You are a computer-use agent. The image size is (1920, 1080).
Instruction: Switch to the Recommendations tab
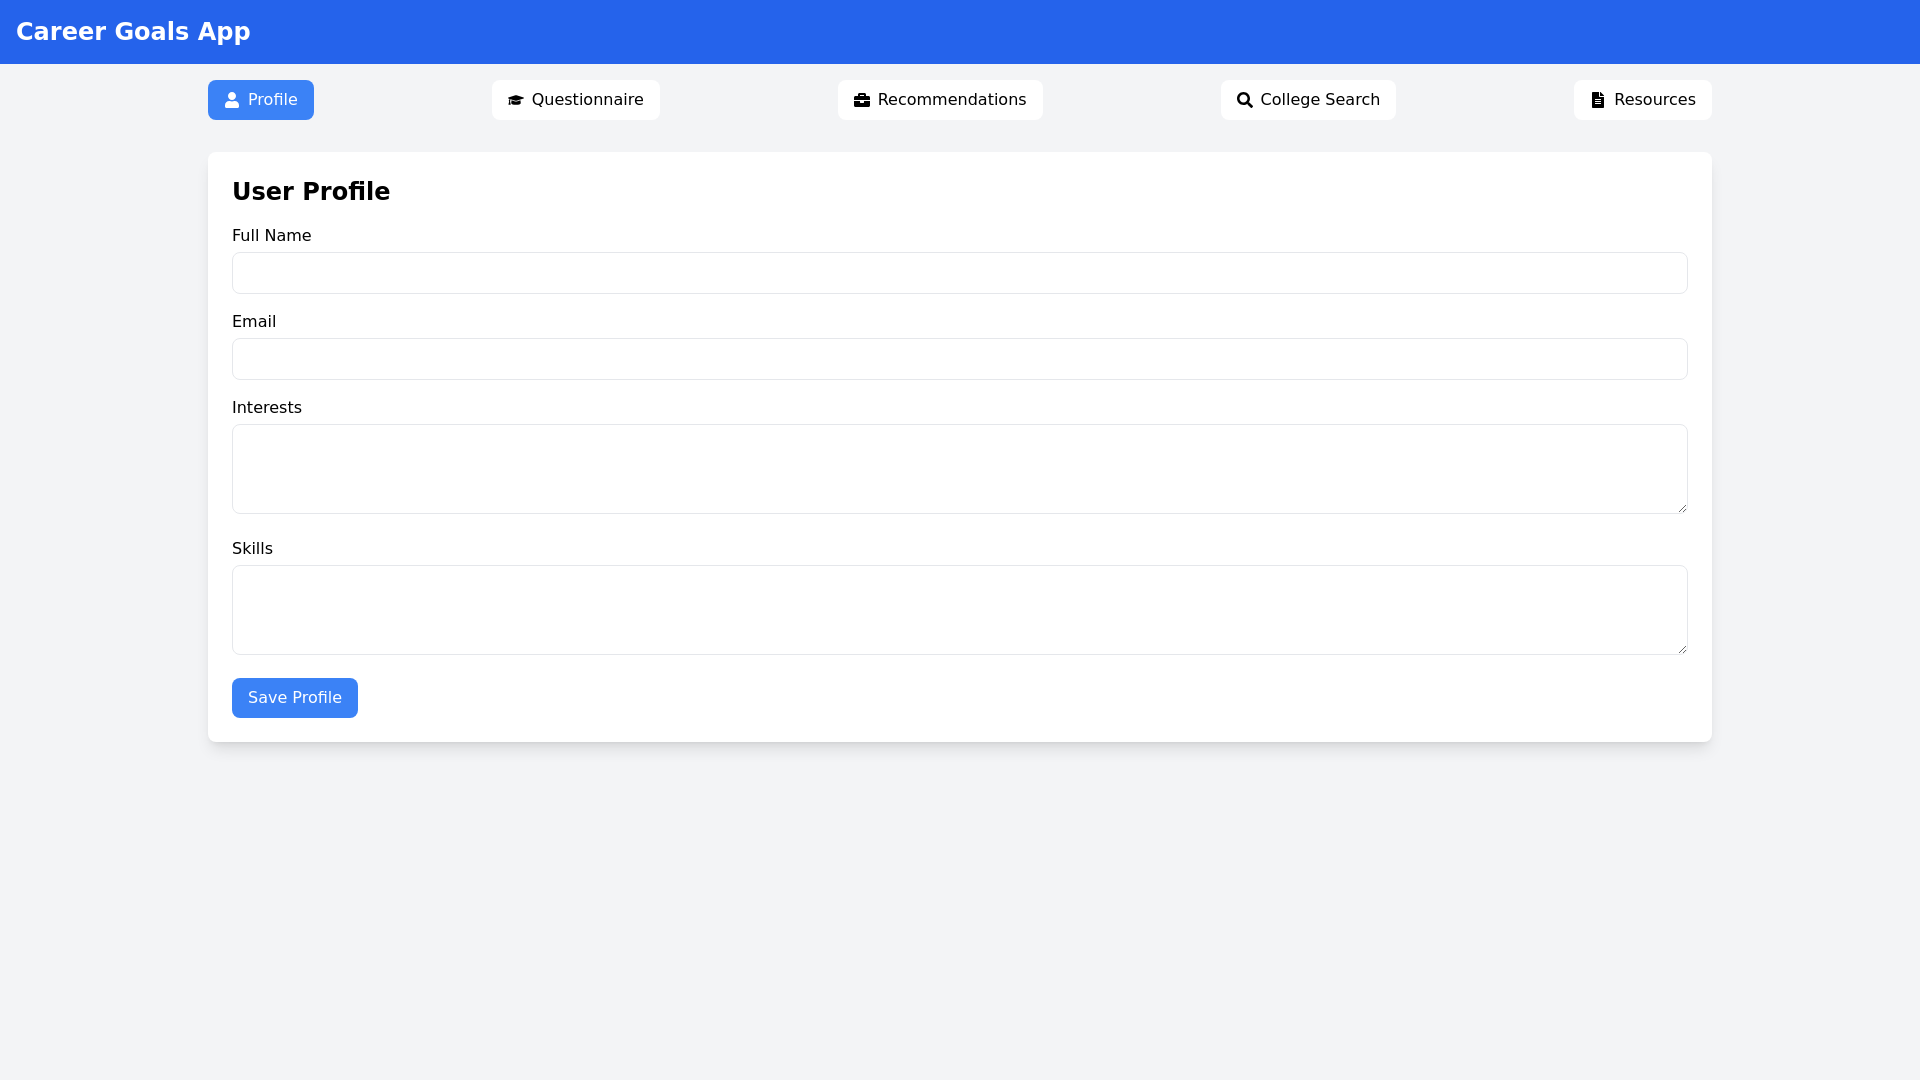coord(940,99)
